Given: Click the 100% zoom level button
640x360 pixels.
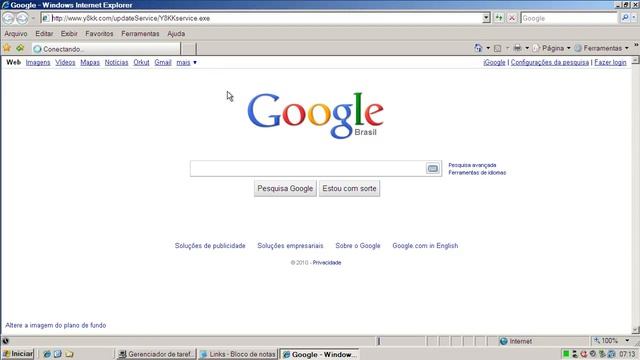Looking at the screenshot, I should tap(606, 341).
